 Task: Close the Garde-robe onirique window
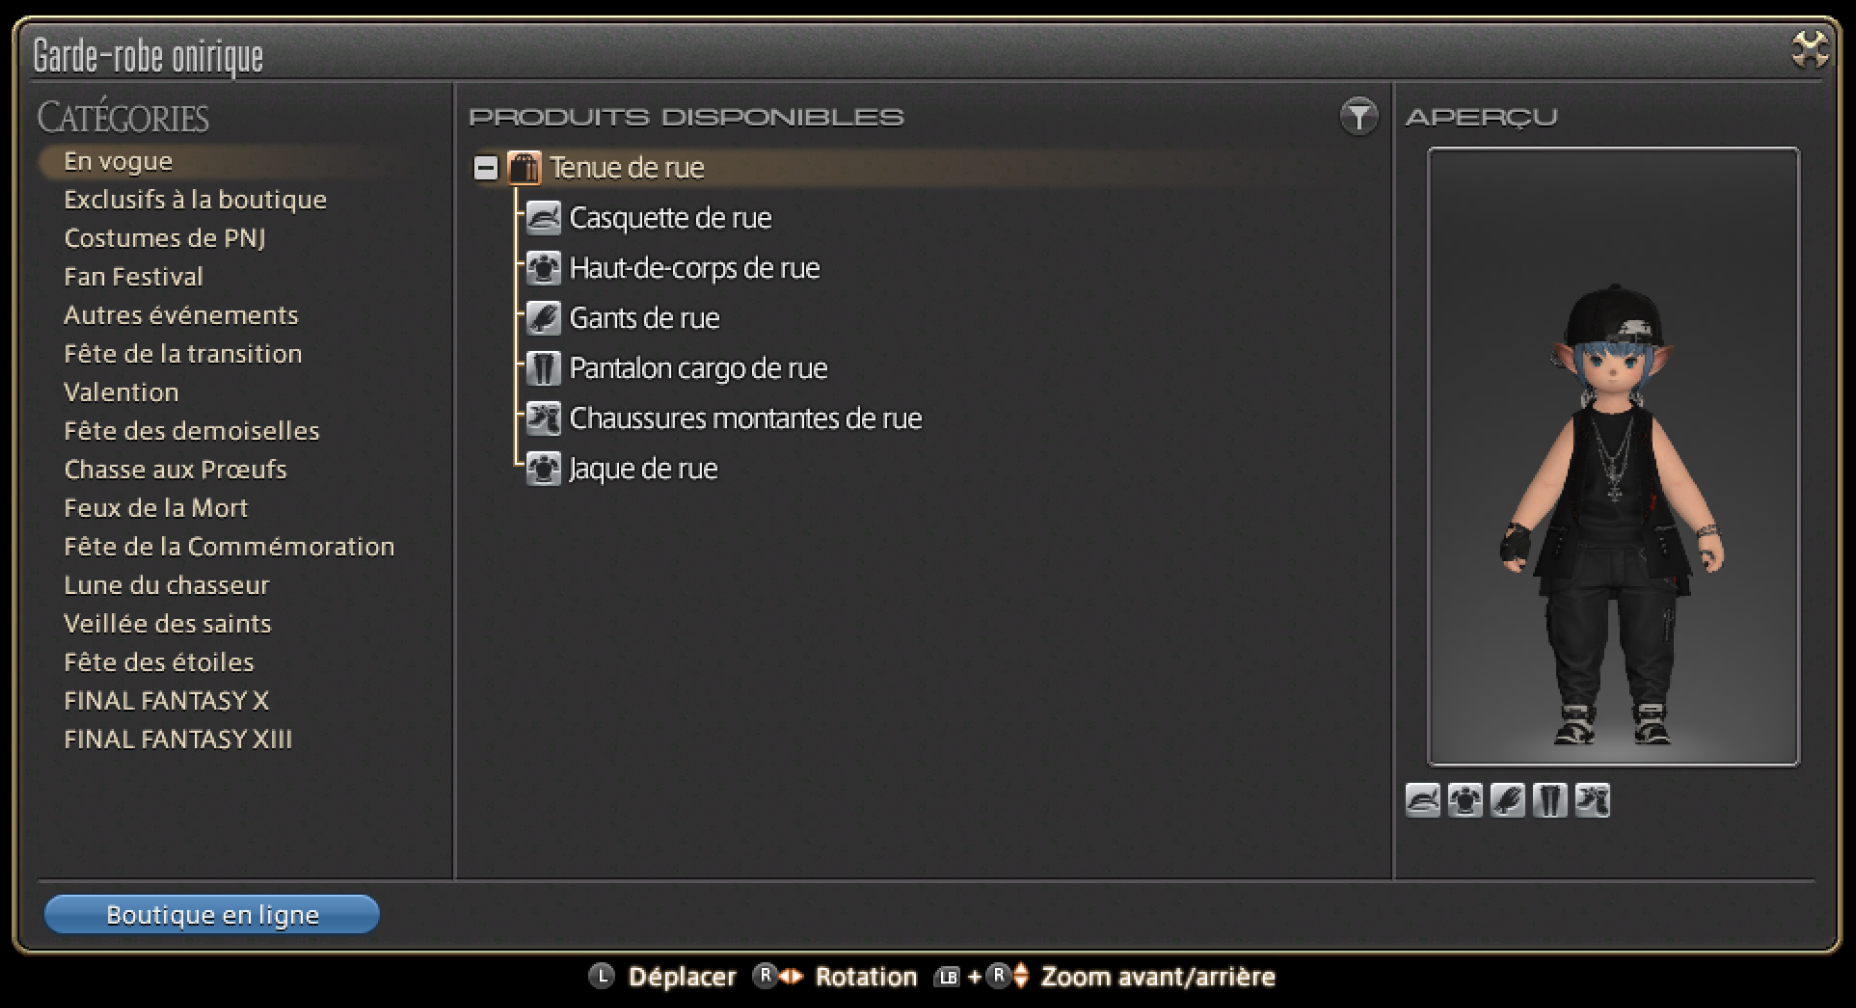[x=1810, y=49]
